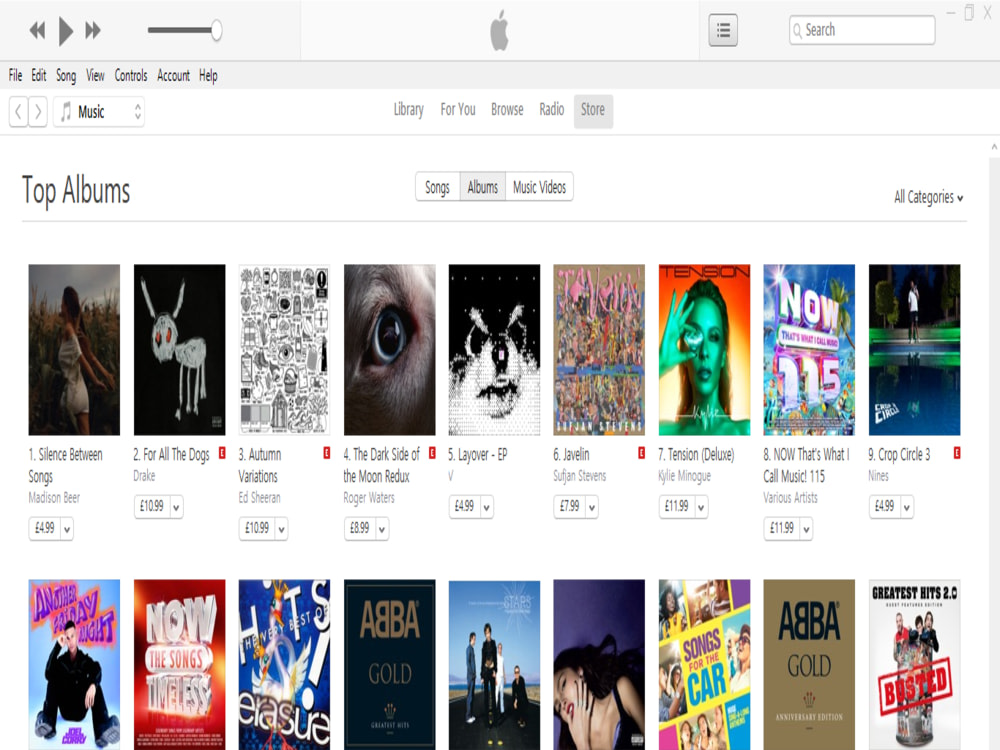Switch to the Songs view

437,186
